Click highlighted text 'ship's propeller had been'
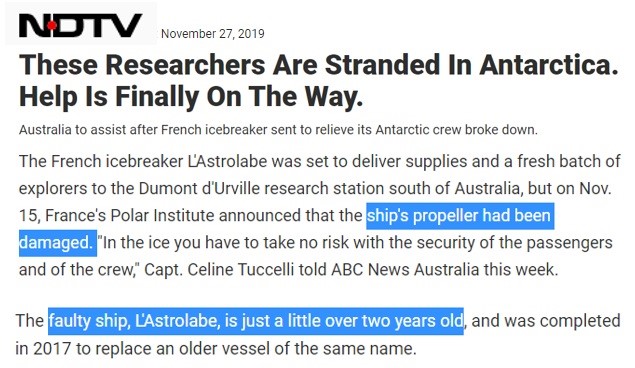The image size is (635, 368). coord(460,215)
